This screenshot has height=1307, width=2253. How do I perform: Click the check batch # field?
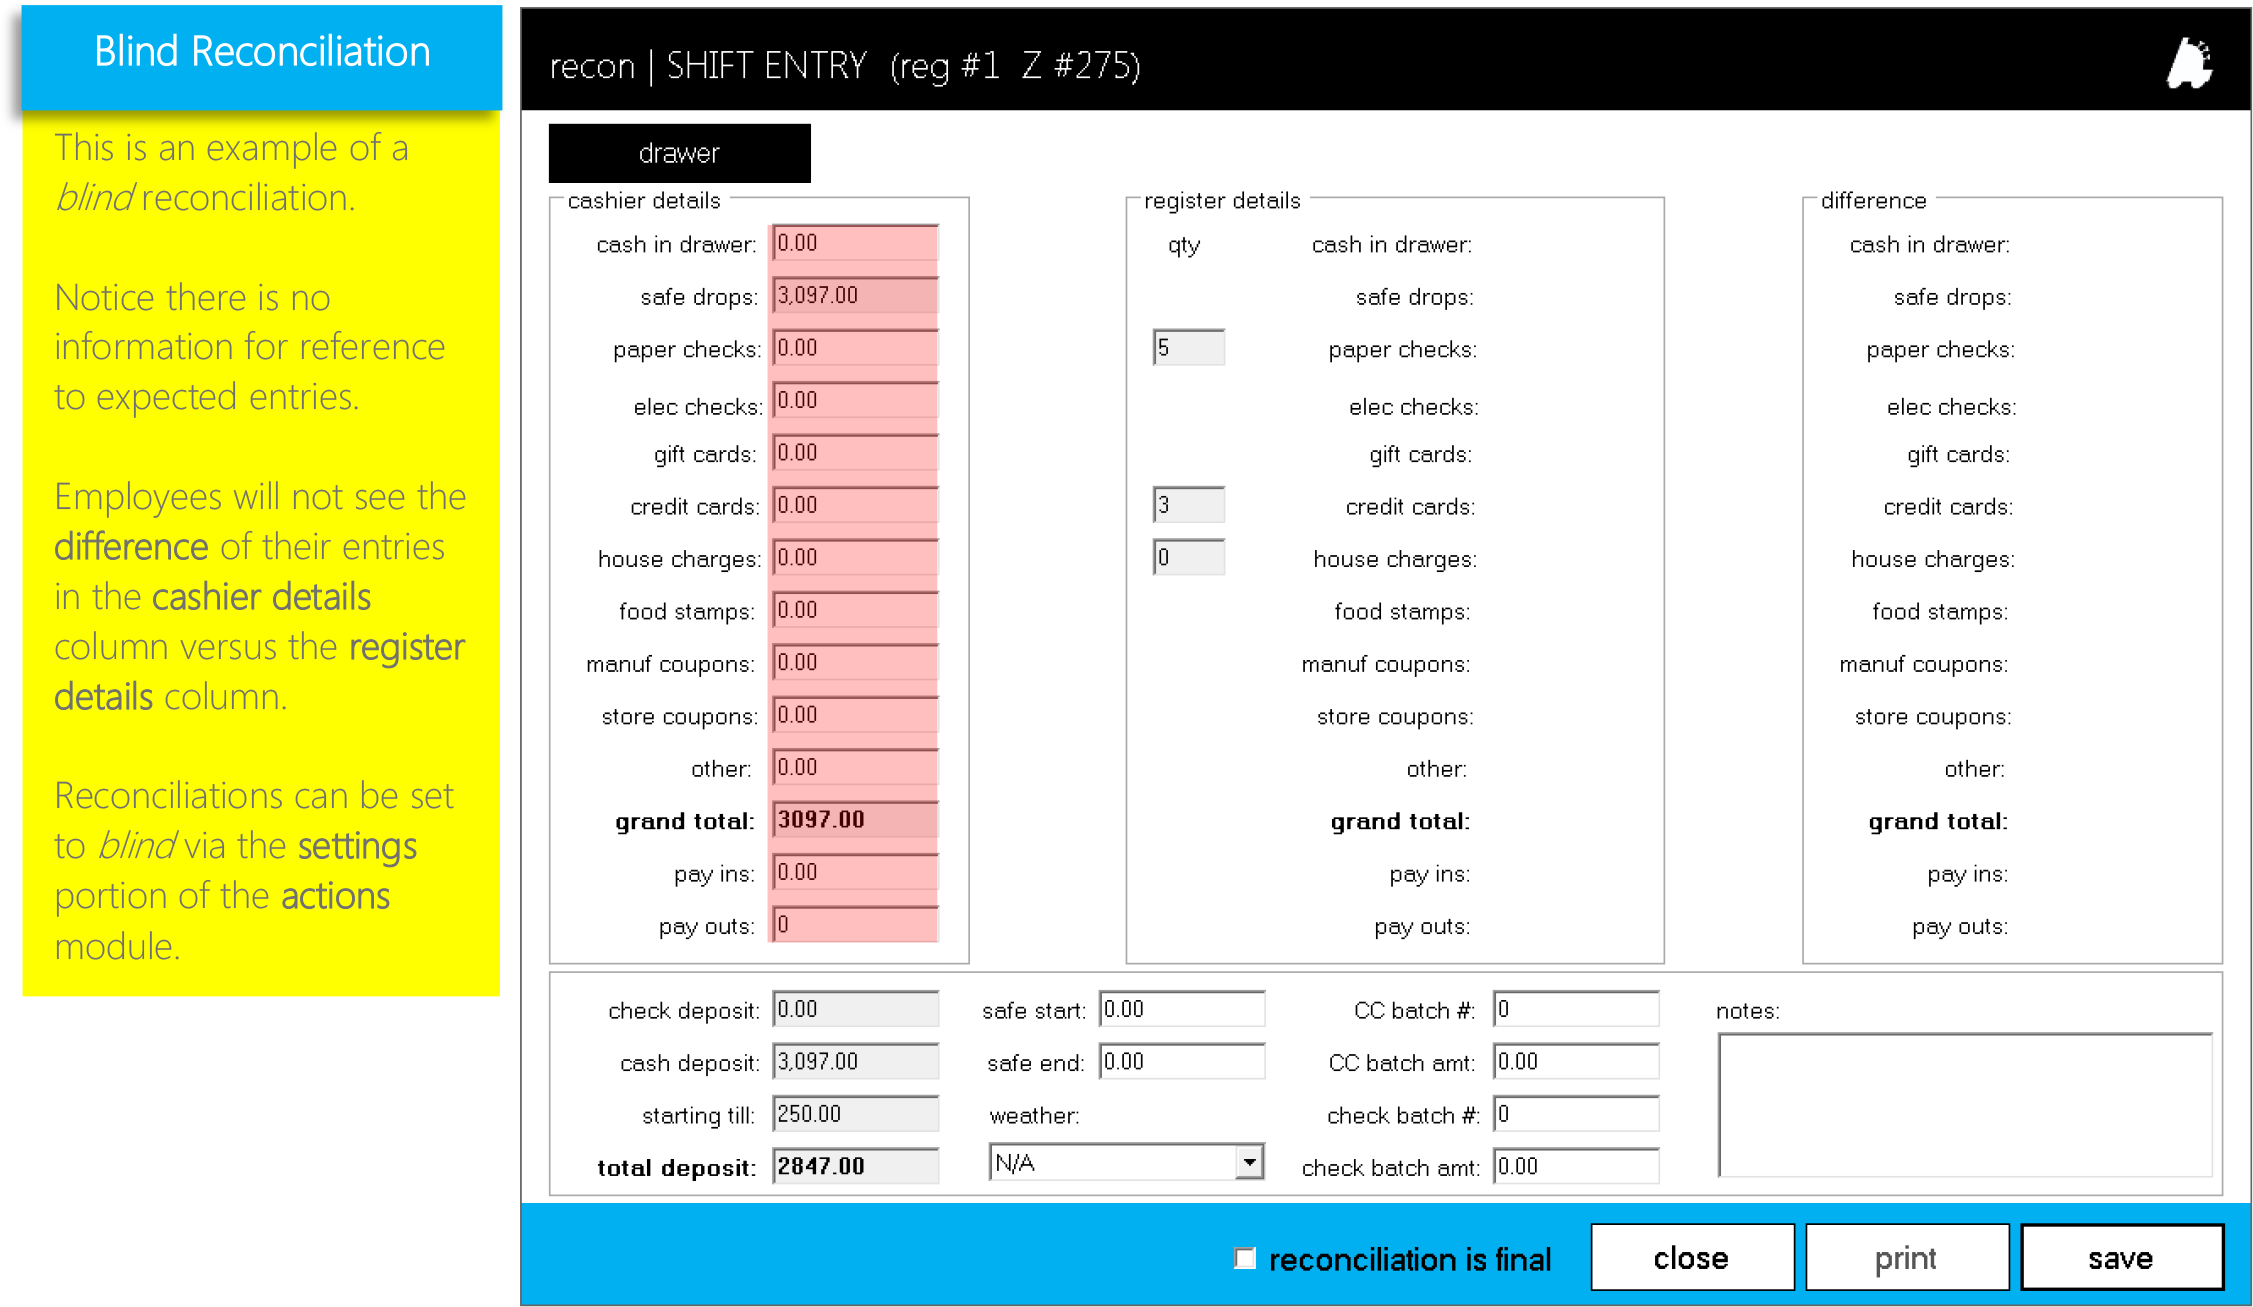click(1576, 1114)
